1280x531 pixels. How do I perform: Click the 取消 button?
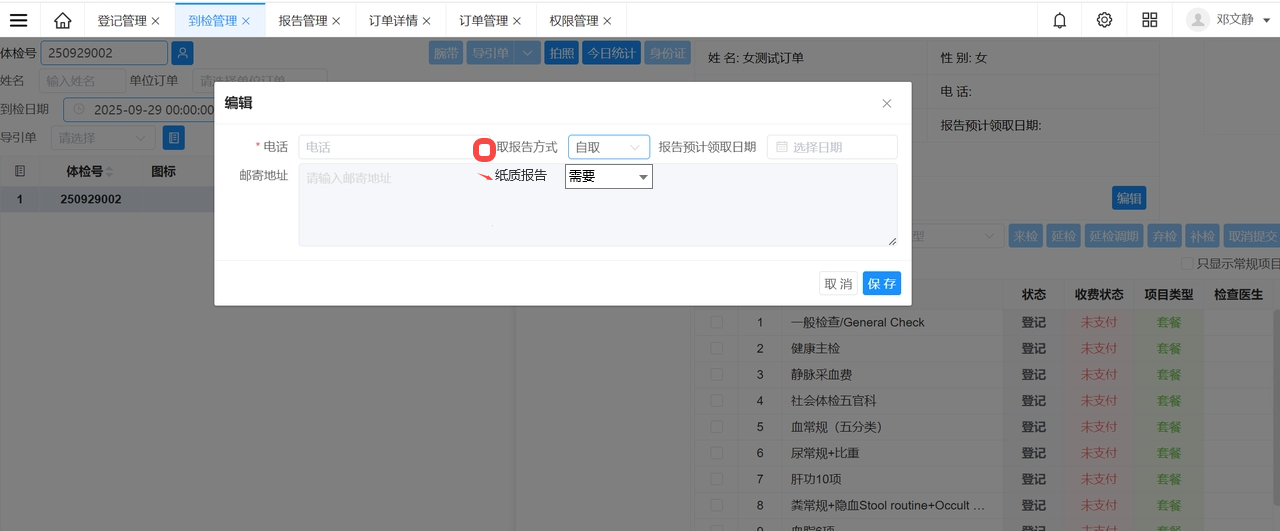[x=838, y=284]
